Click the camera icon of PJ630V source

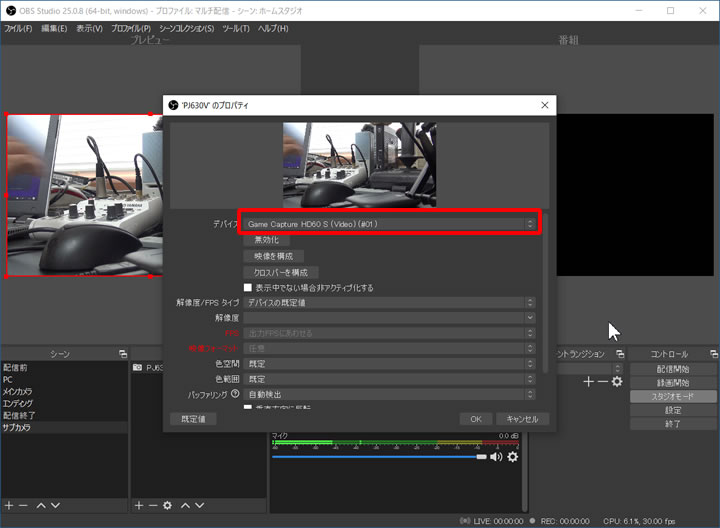(x=137, y=368)
